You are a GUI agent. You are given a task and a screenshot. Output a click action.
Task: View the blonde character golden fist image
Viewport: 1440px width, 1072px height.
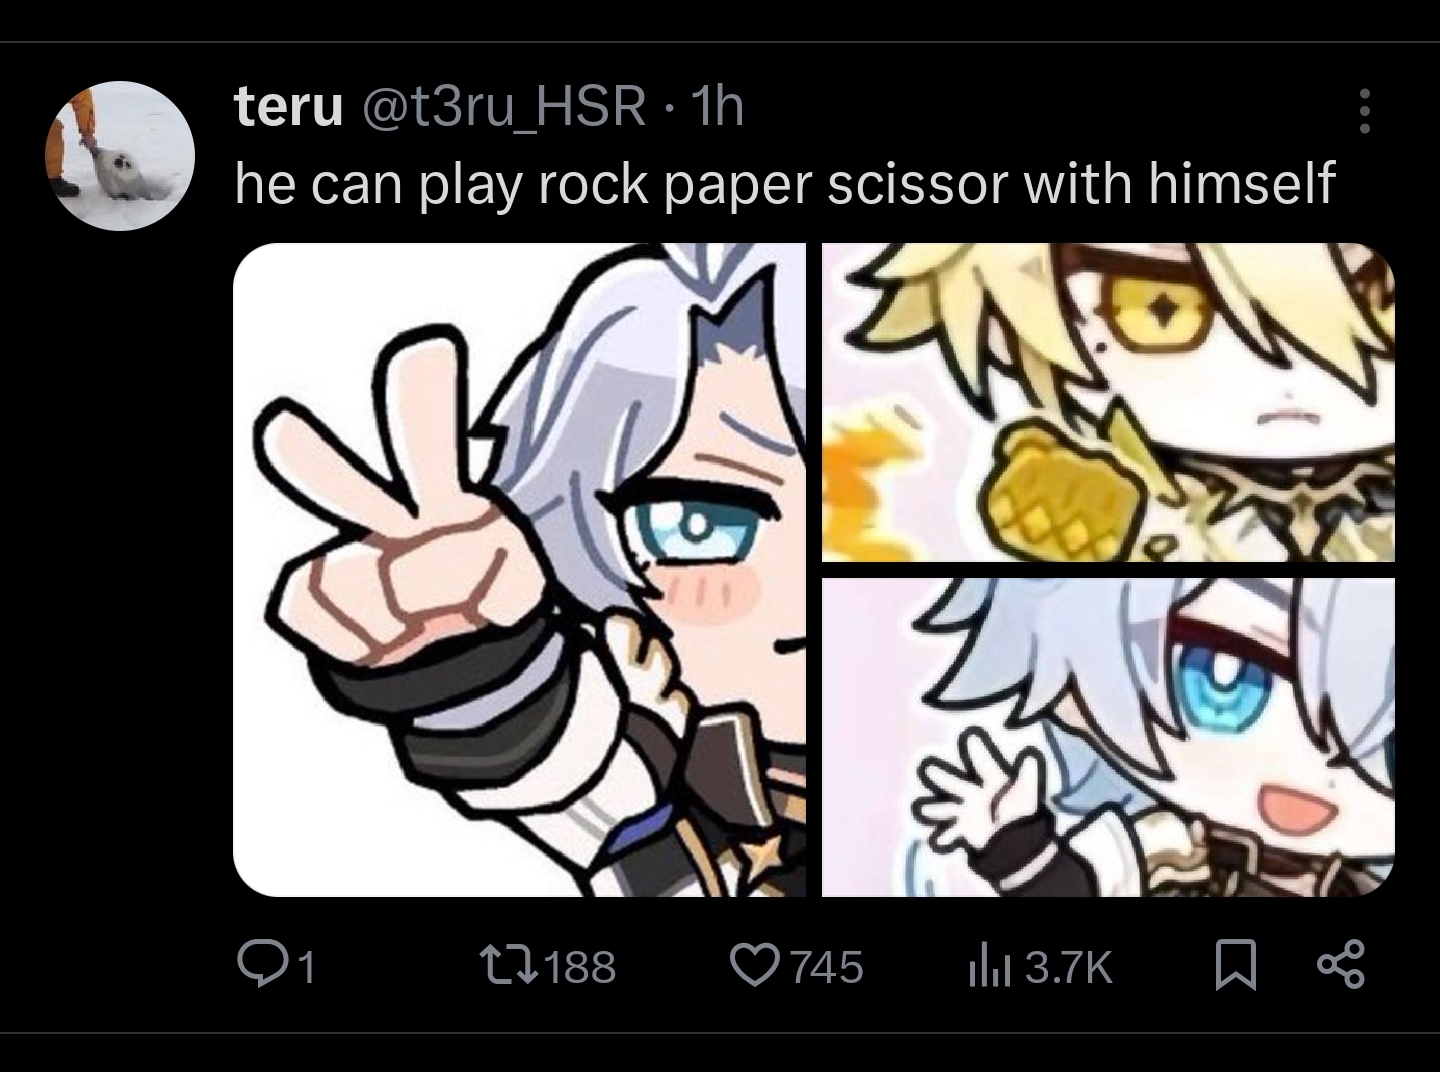(1108, 402)
